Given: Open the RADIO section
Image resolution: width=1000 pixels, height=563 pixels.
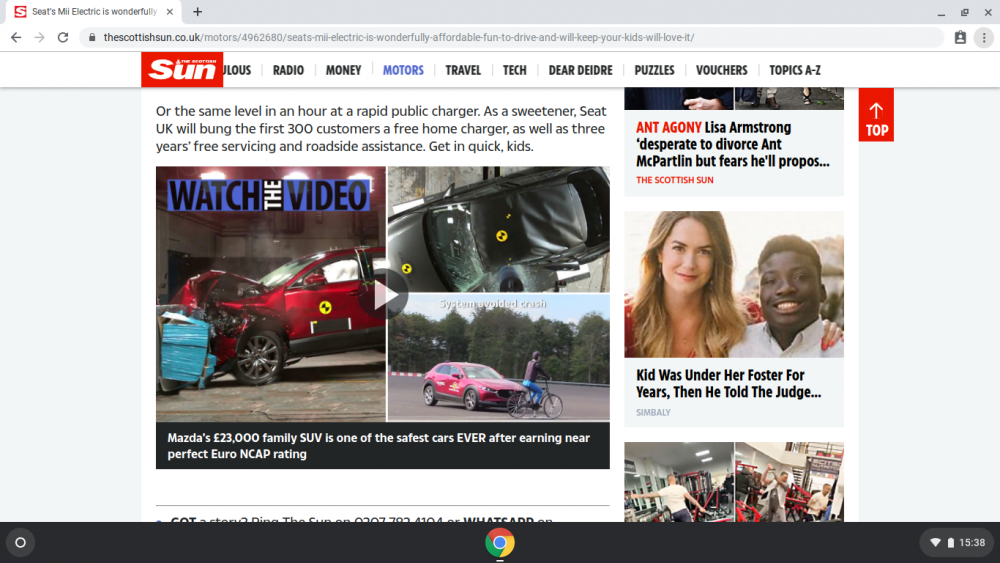Looking at the screenshot, I should tap(288, 70).
